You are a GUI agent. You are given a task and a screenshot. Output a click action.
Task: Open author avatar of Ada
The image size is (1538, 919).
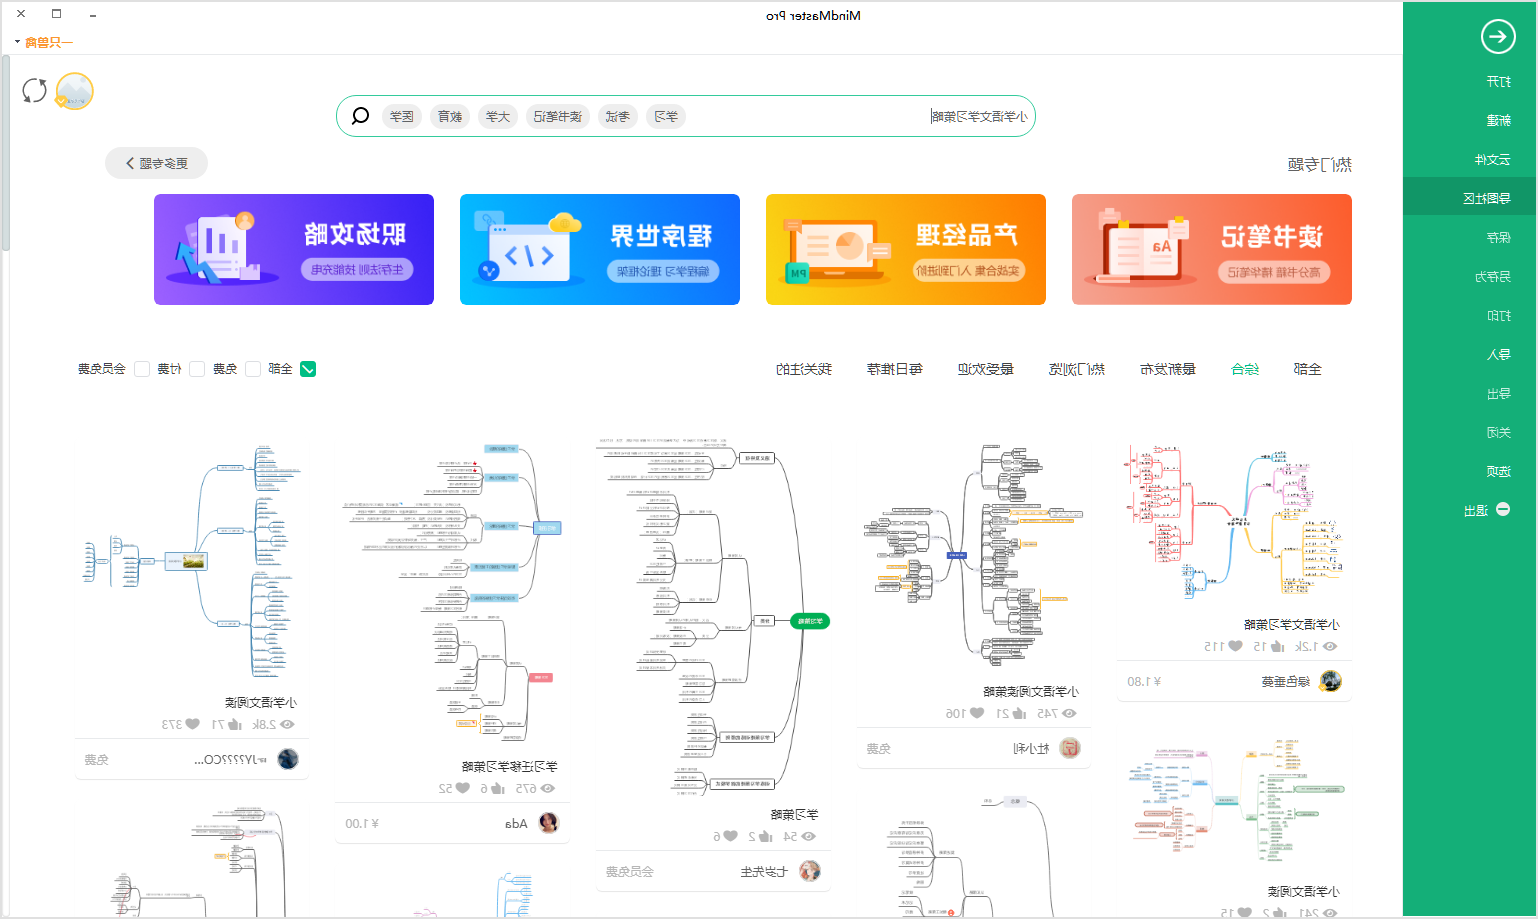(548, 823)
